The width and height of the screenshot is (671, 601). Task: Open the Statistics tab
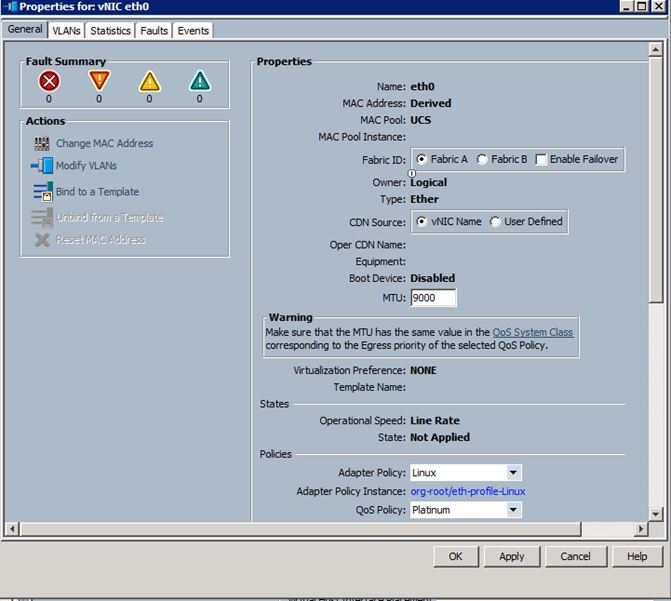click(110, 31)
